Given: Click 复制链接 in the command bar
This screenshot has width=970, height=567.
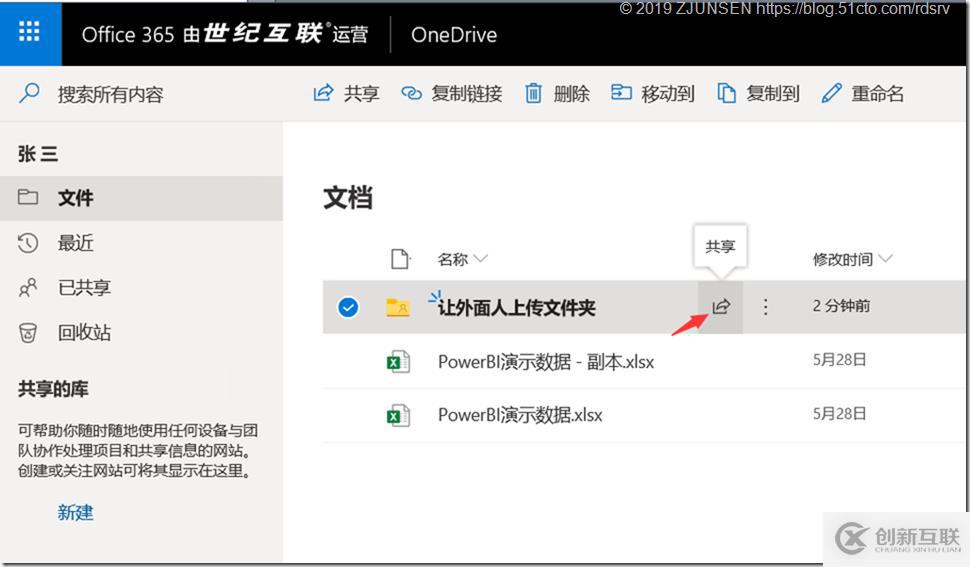Looking at the screenshot, I should [x=452, y=94].
